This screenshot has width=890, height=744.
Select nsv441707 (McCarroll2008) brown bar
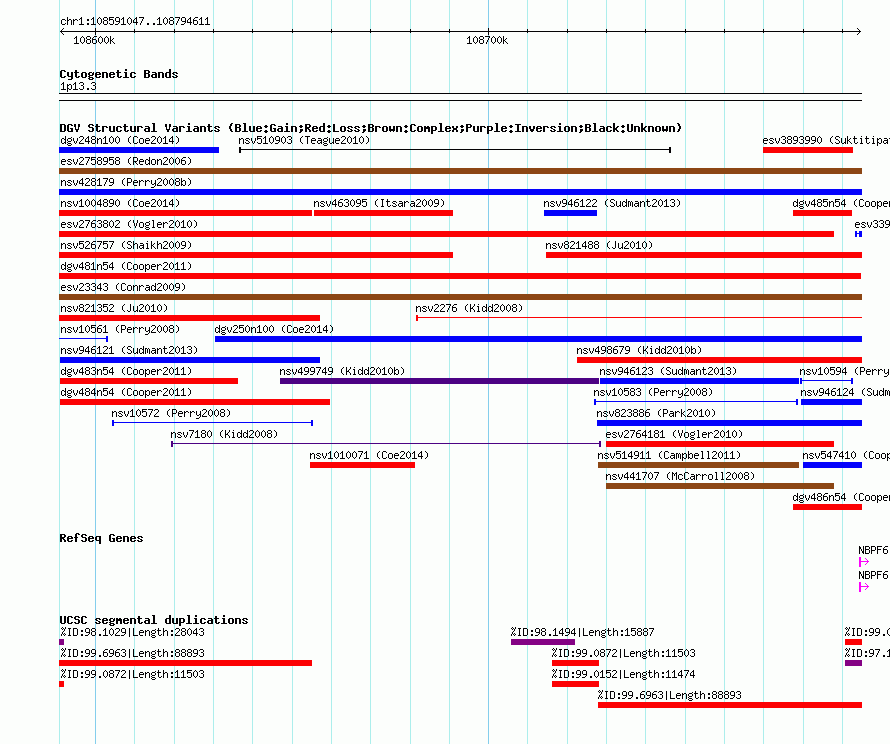pyautogui.click(x=720, y=486)
